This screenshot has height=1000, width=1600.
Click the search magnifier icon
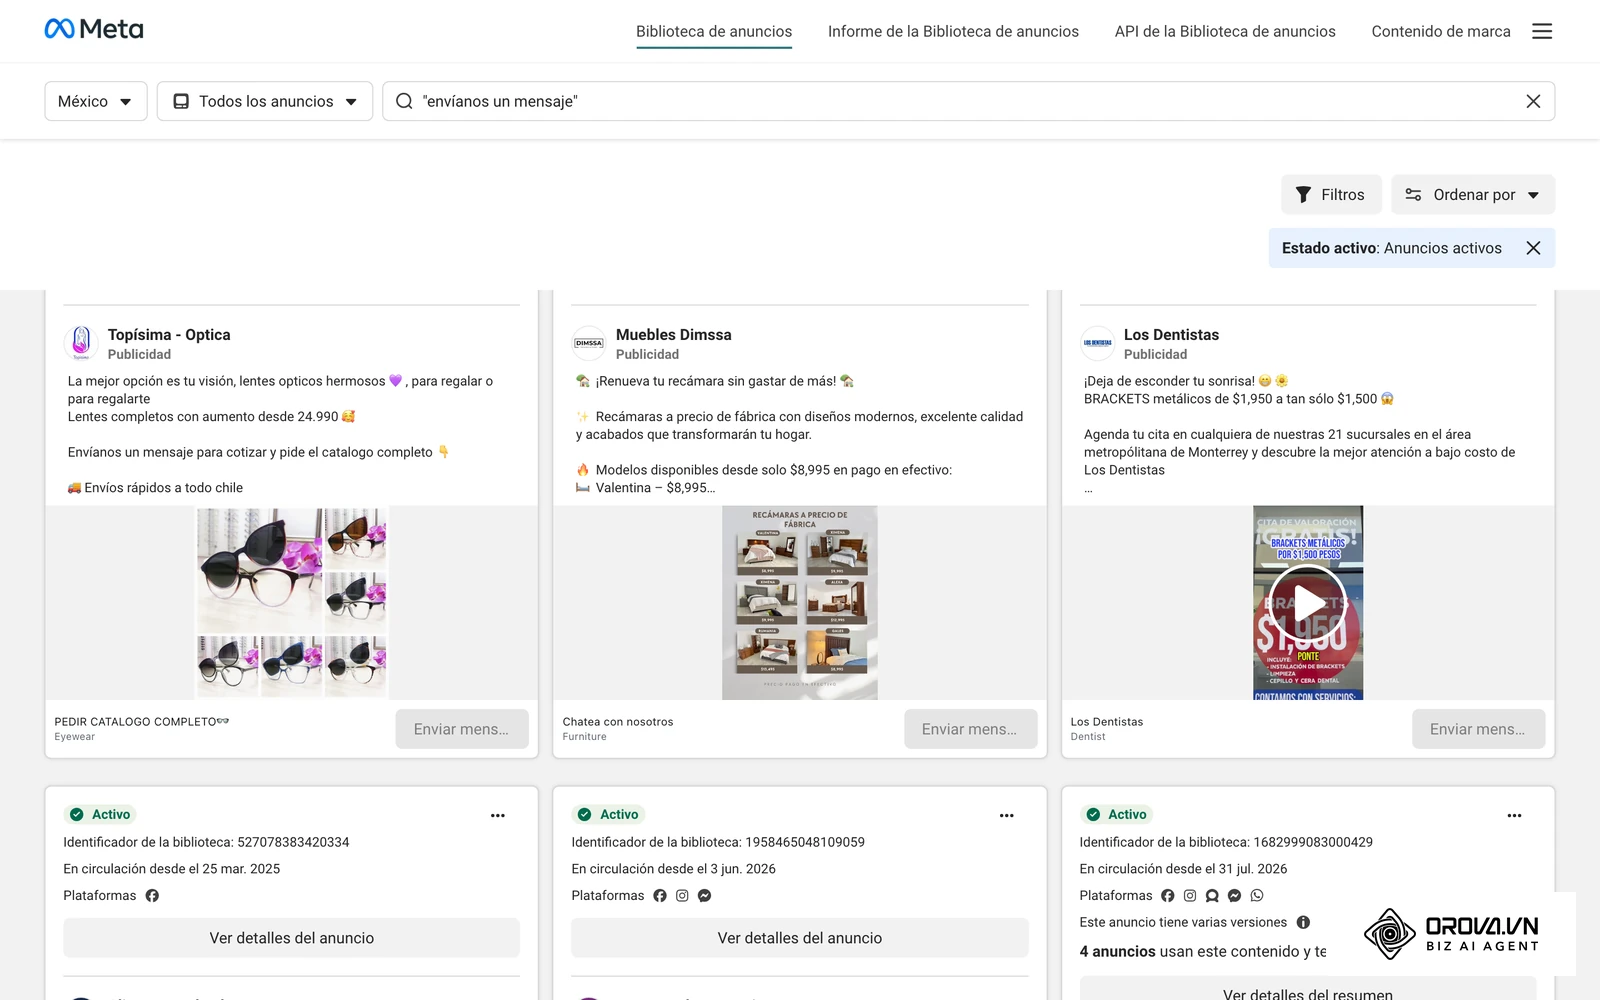(404, 101)
